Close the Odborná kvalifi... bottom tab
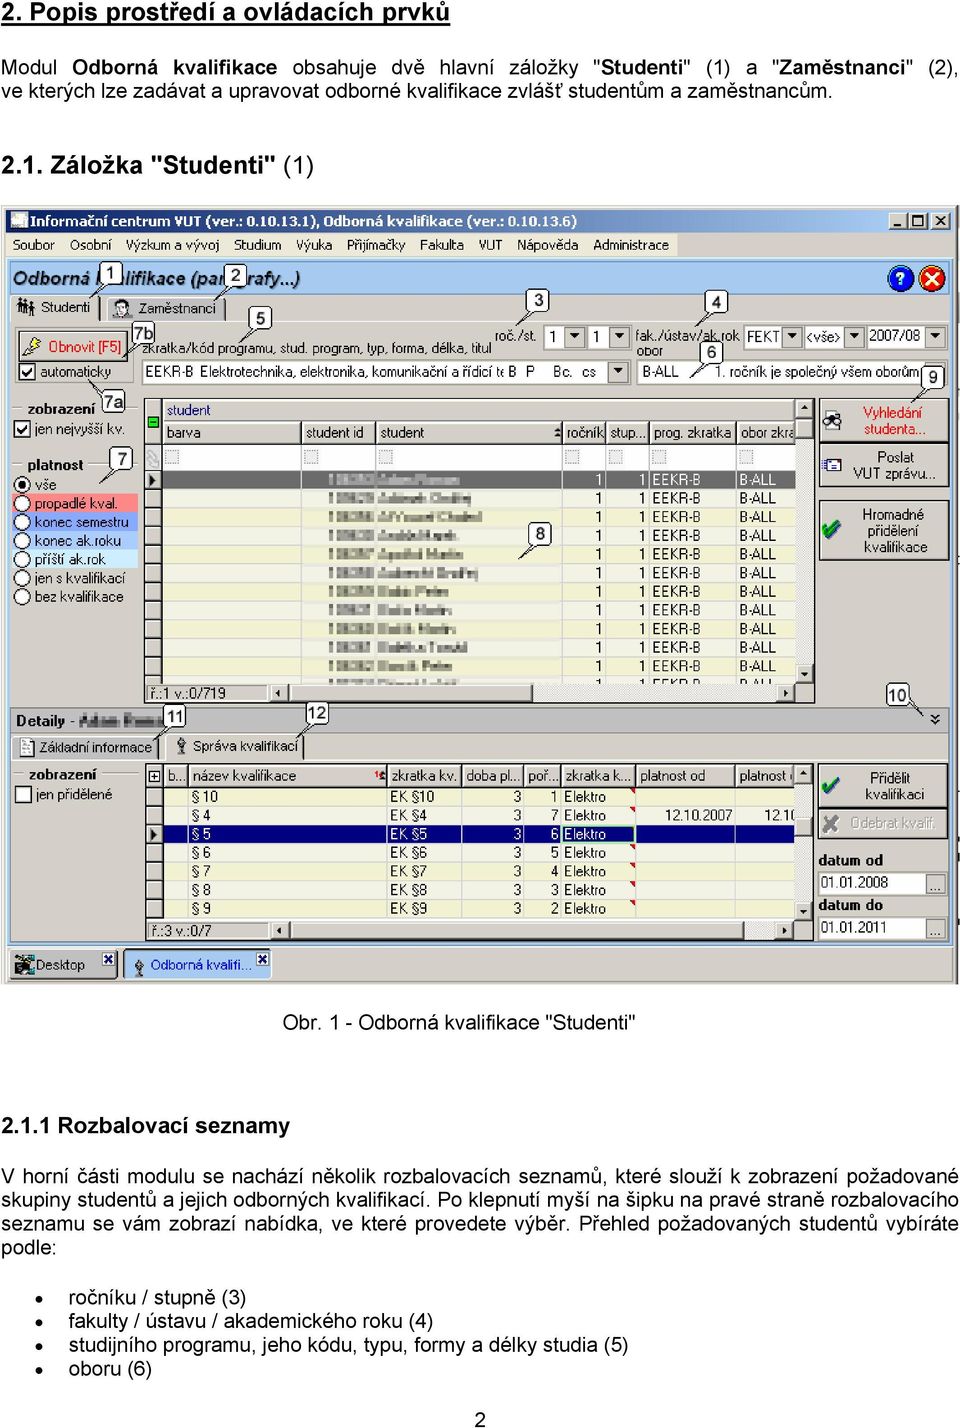Screen dimensions: 960x1428 (x=262, y=960)
